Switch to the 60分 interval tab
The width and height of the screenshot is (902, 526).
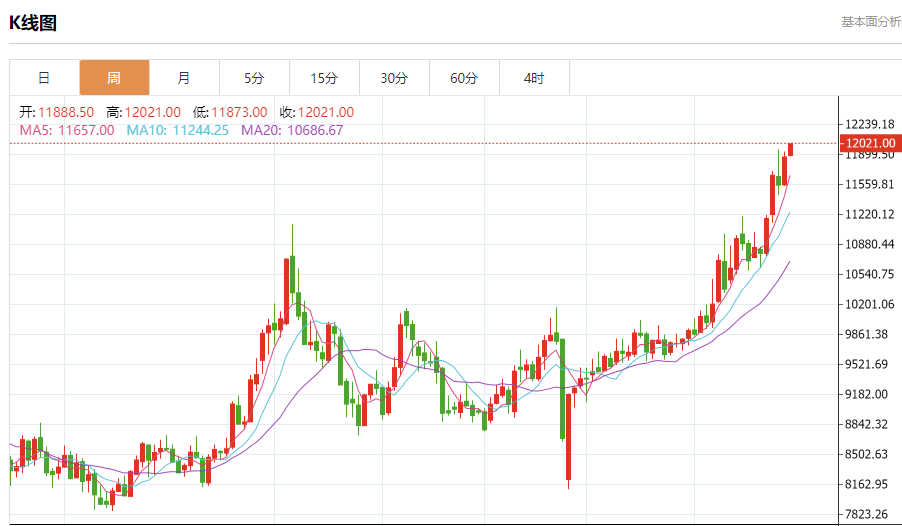(x=464, y=78)
